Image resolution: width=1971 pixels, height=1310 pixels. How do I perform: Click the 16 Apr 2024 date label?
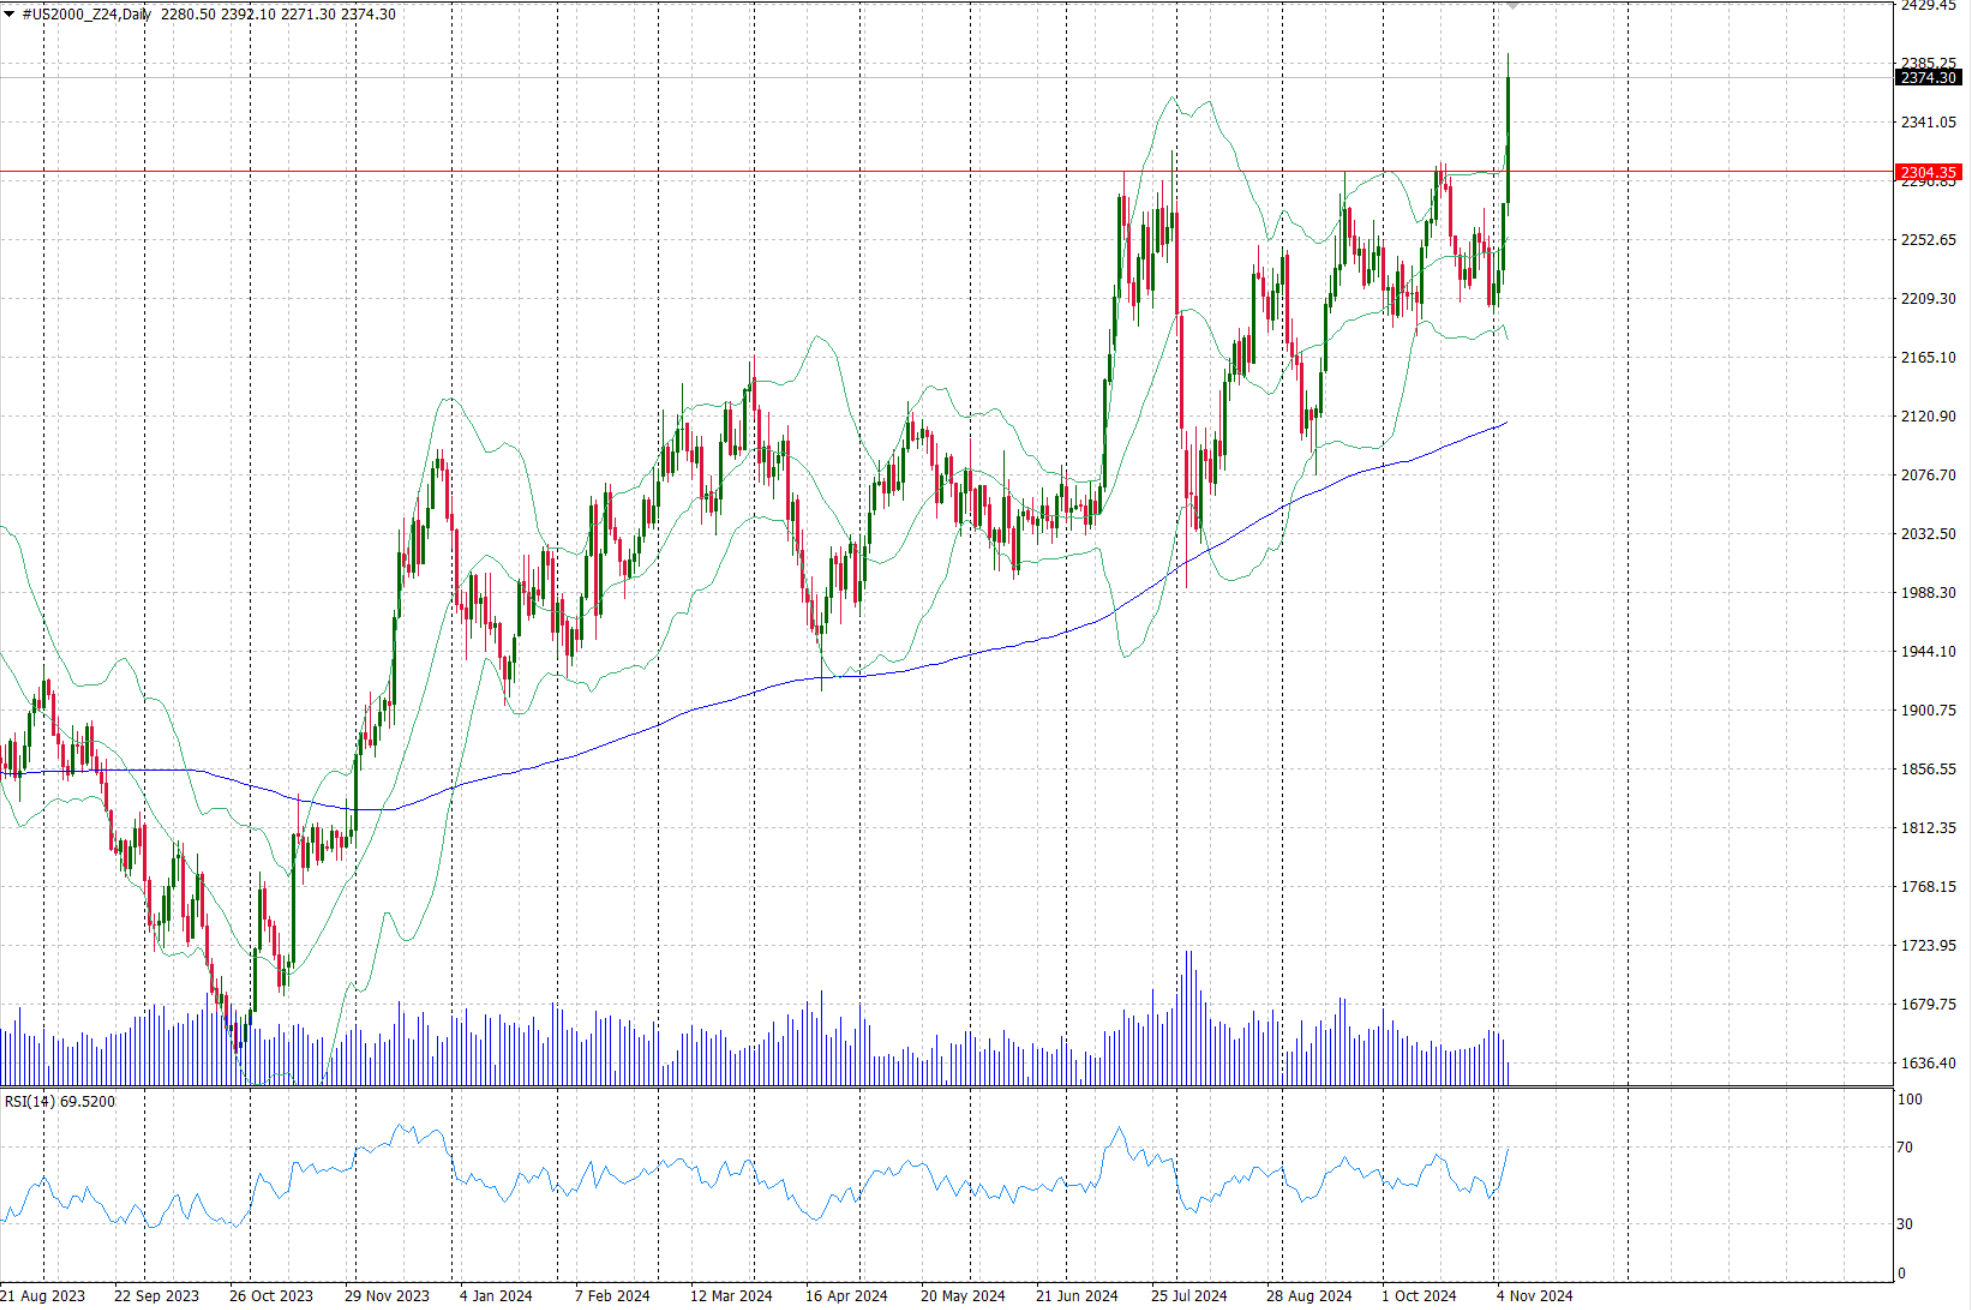(x=846, y=1296)
